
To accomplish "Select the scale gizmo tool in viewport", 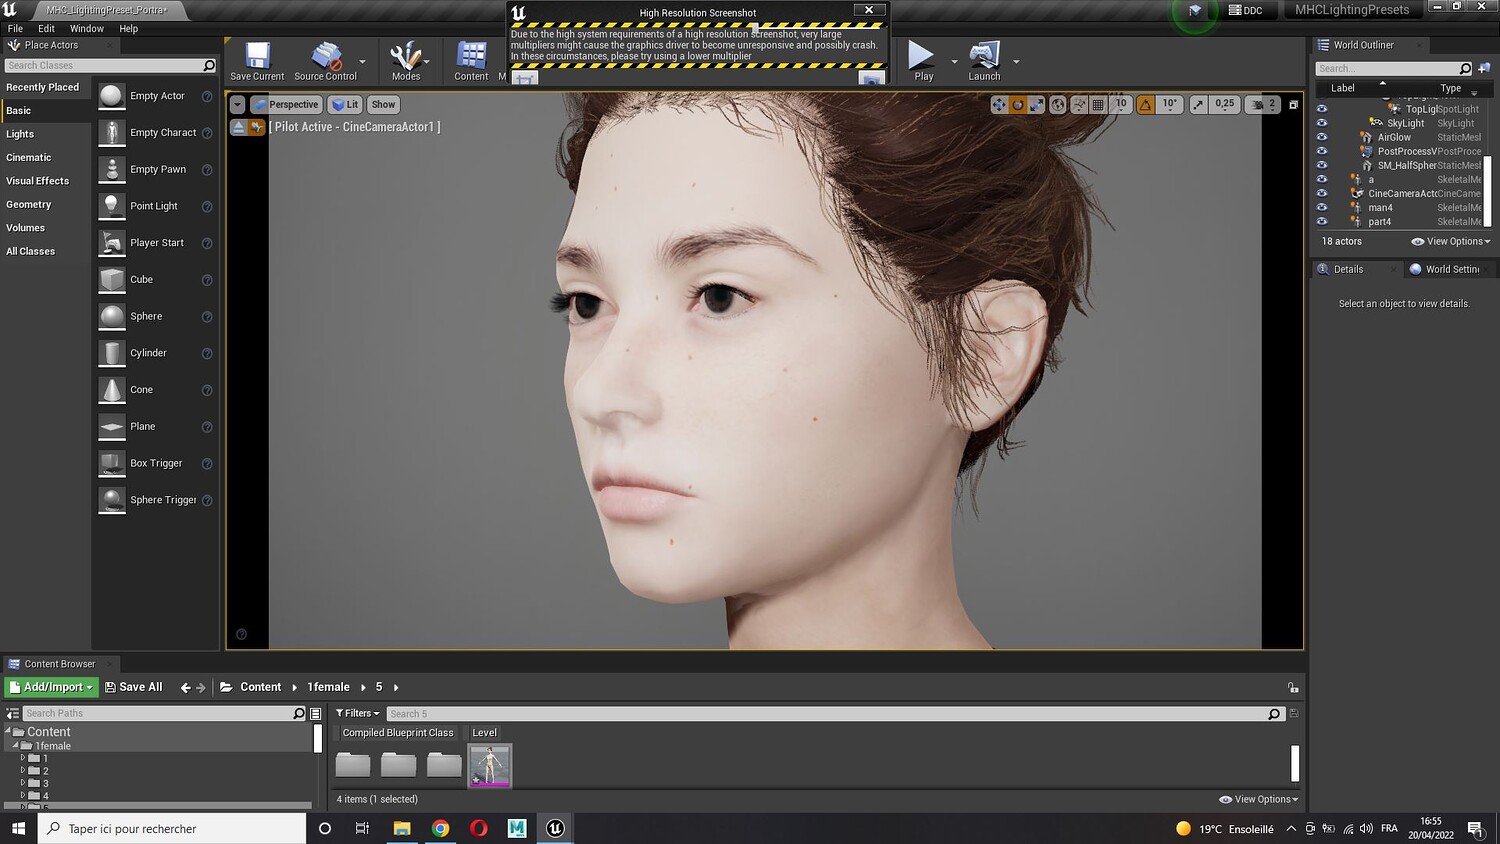I will coord(1036,105).
